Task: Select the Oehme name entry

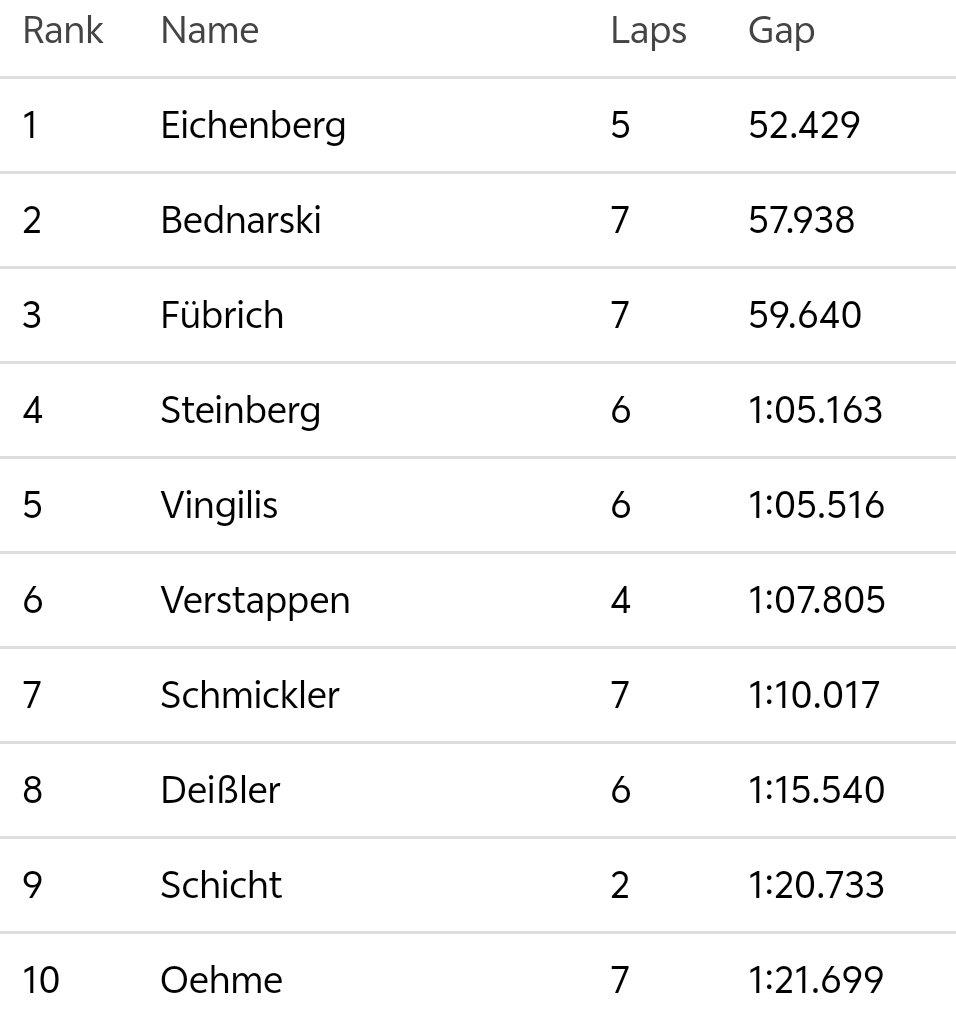Action: pyautogui.click(x=221, y=980)
